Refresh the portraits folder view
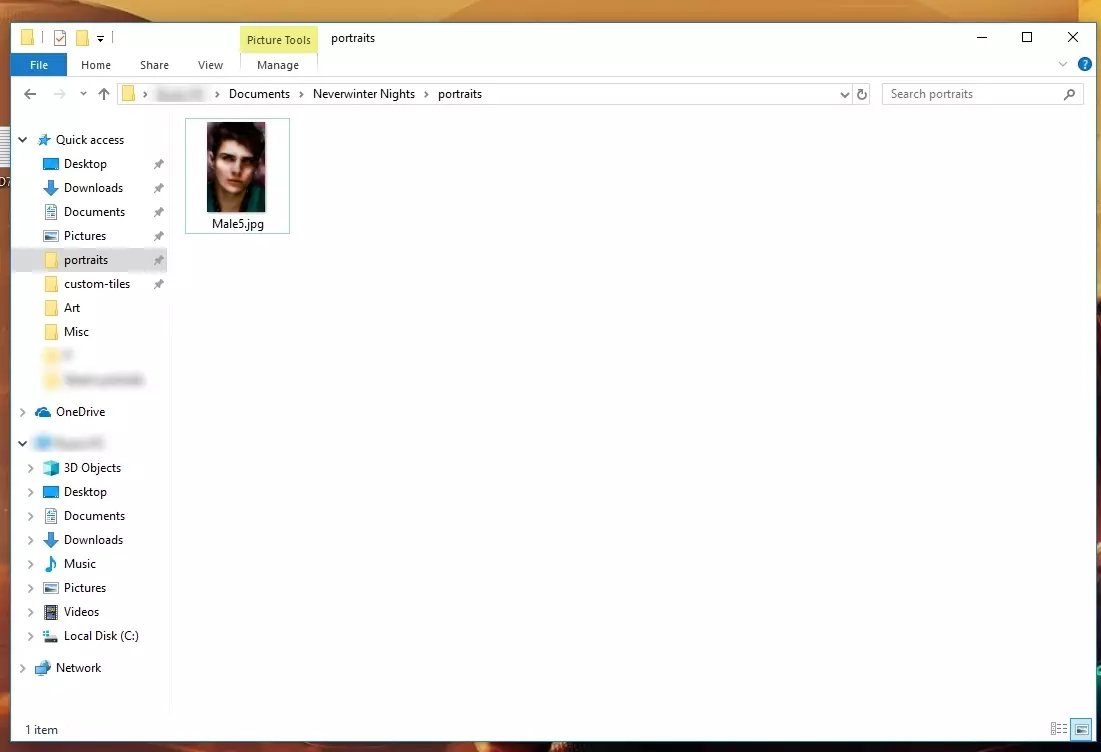 (862, 94)
